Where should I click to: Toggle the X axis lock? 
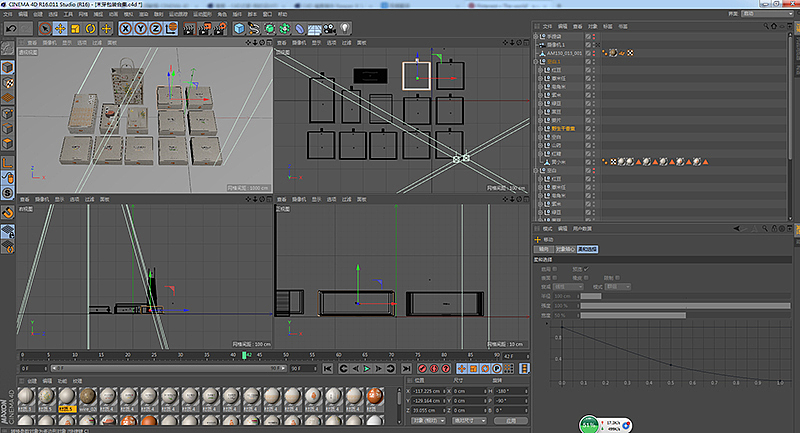pos(126,29)
